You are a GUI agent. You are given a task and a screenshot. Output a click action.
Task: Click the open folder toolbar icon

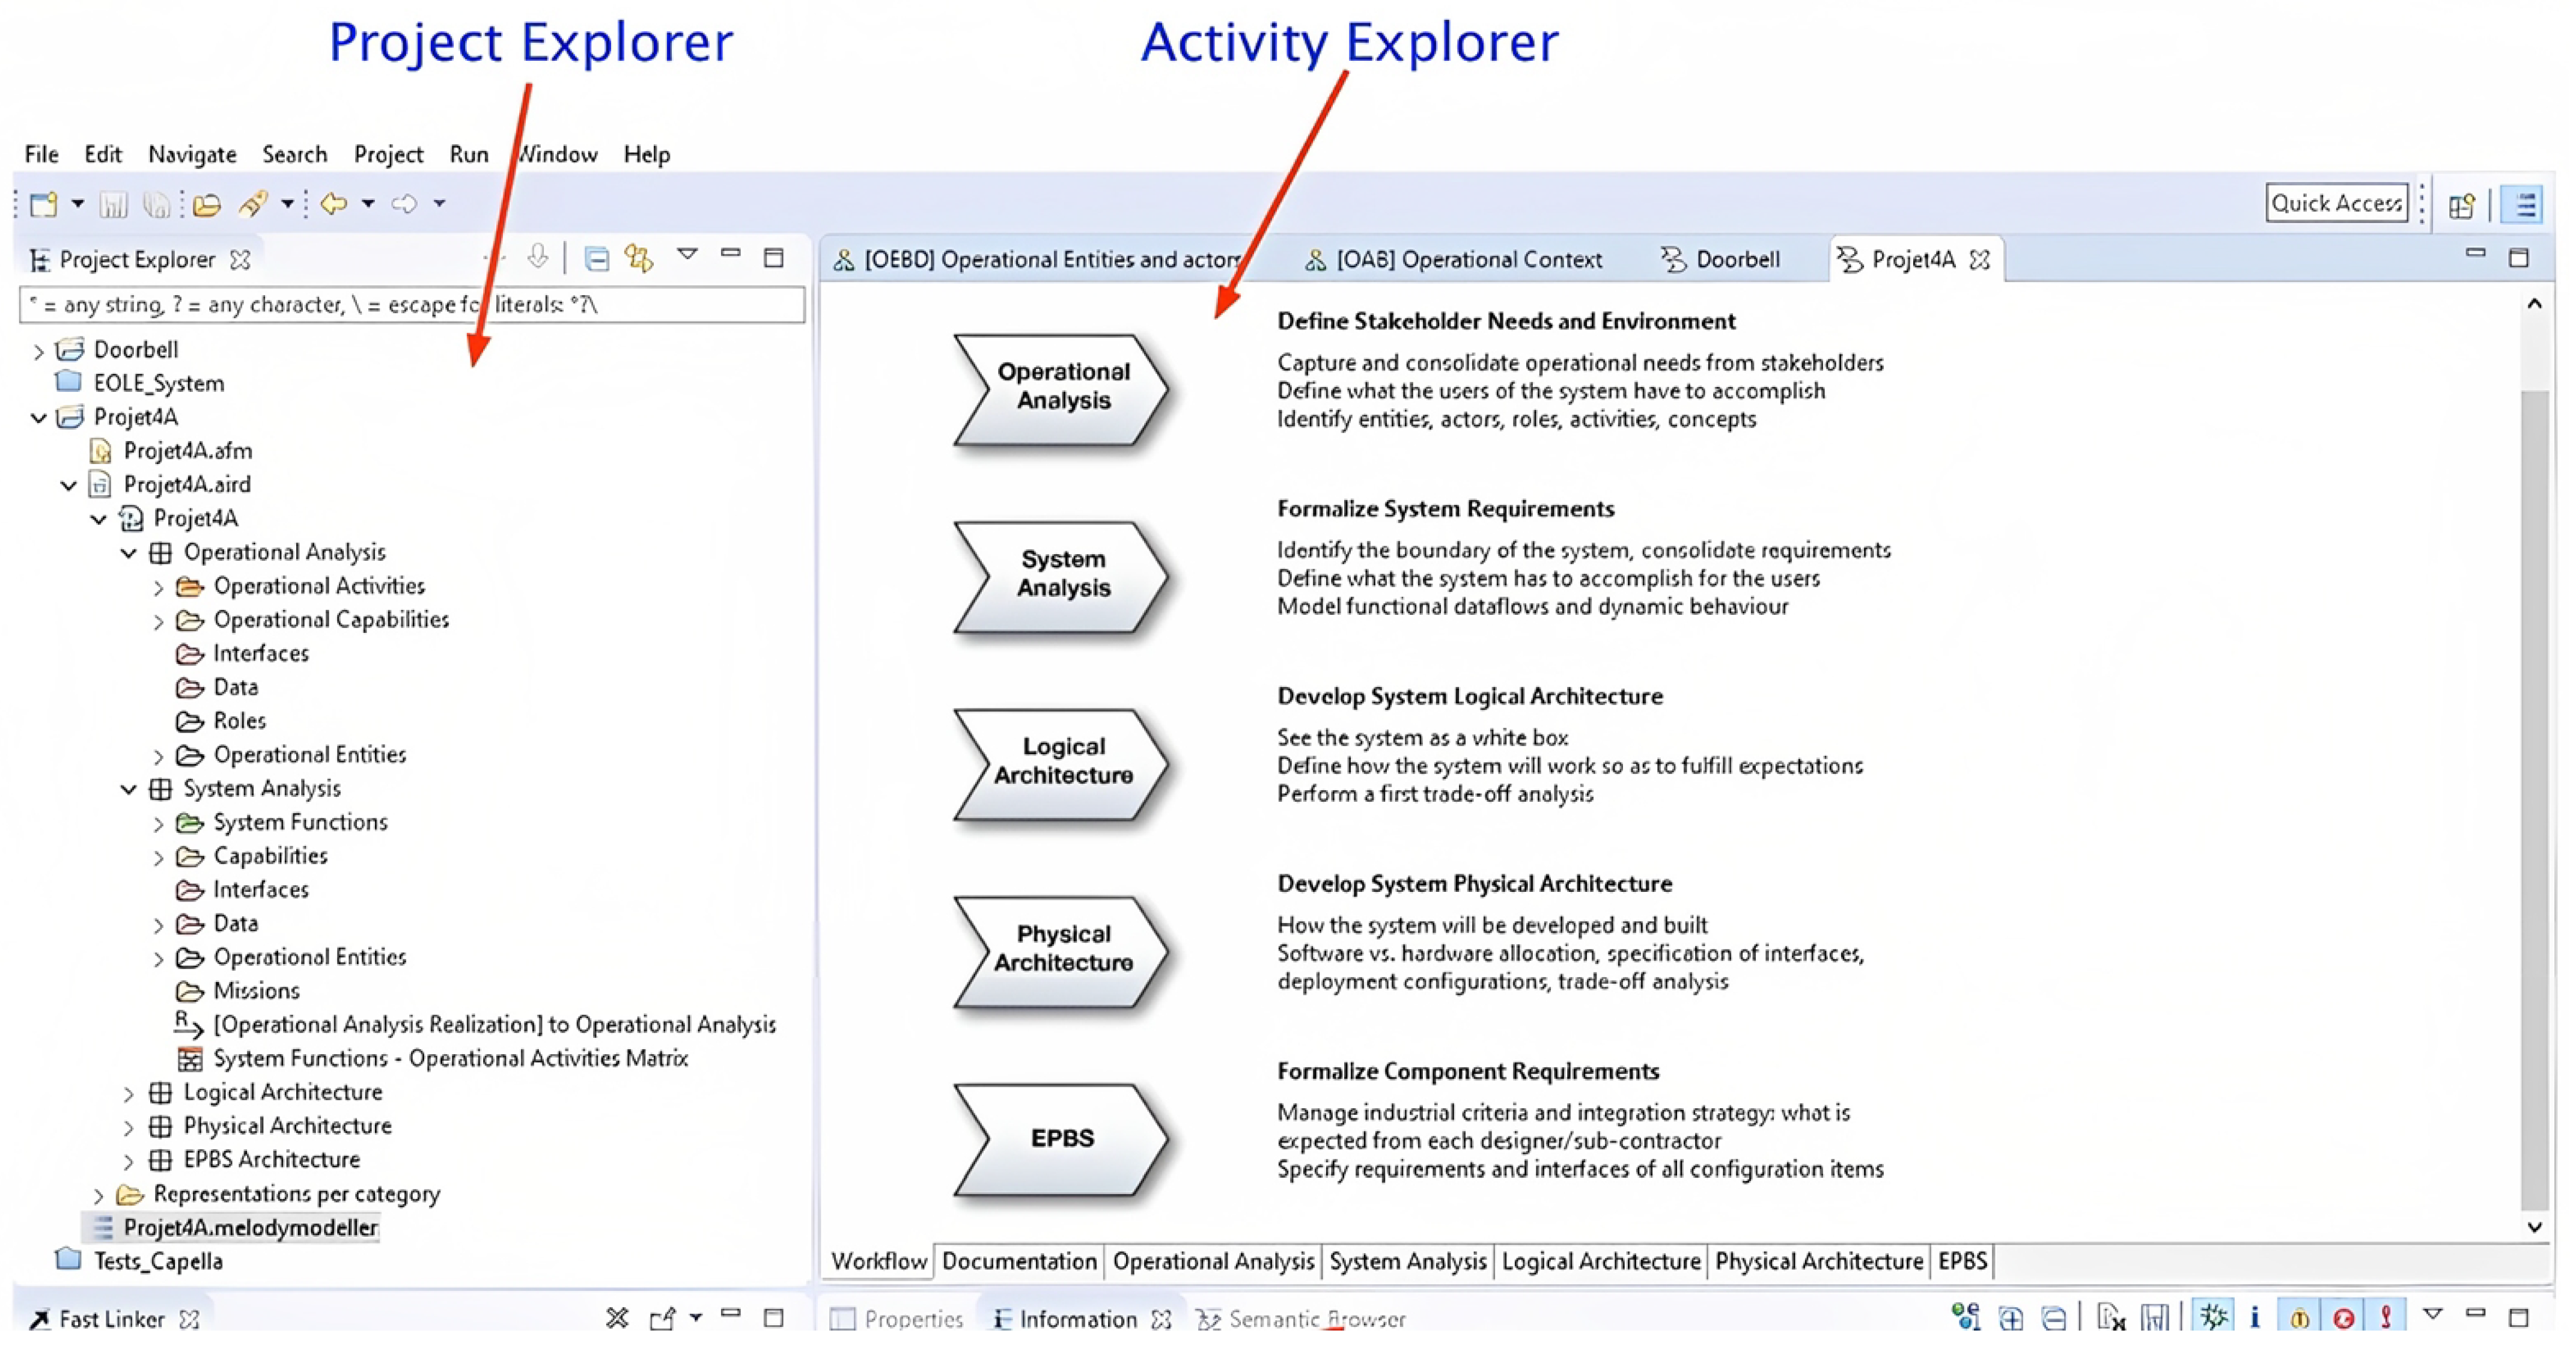pos(207,205)
